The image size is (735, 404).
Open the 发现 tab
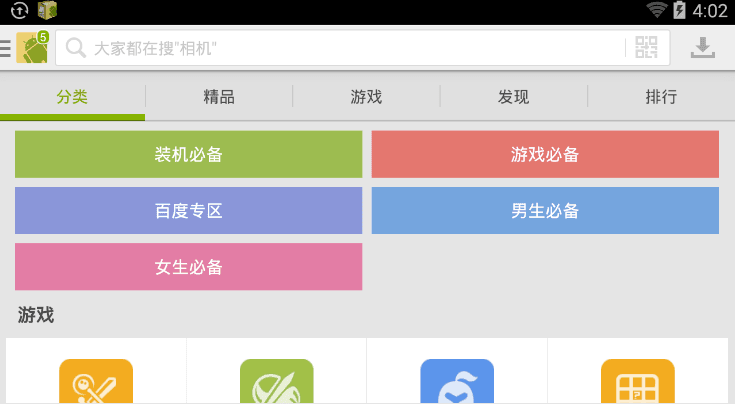point(513,97)
